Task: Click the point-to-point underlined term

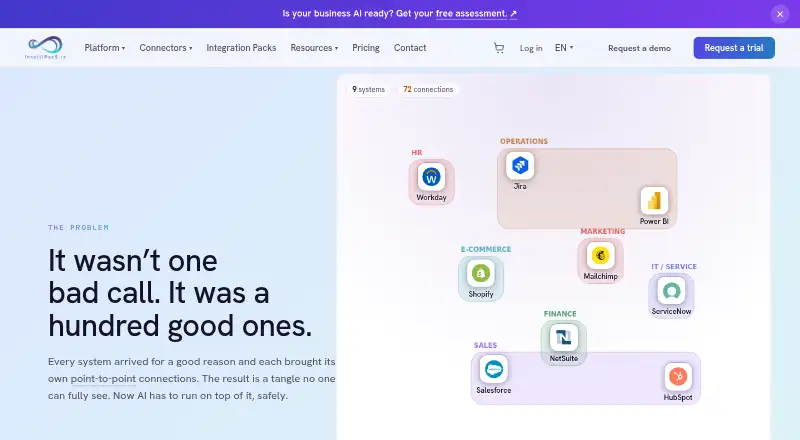Action: click(x=103, y=379)
